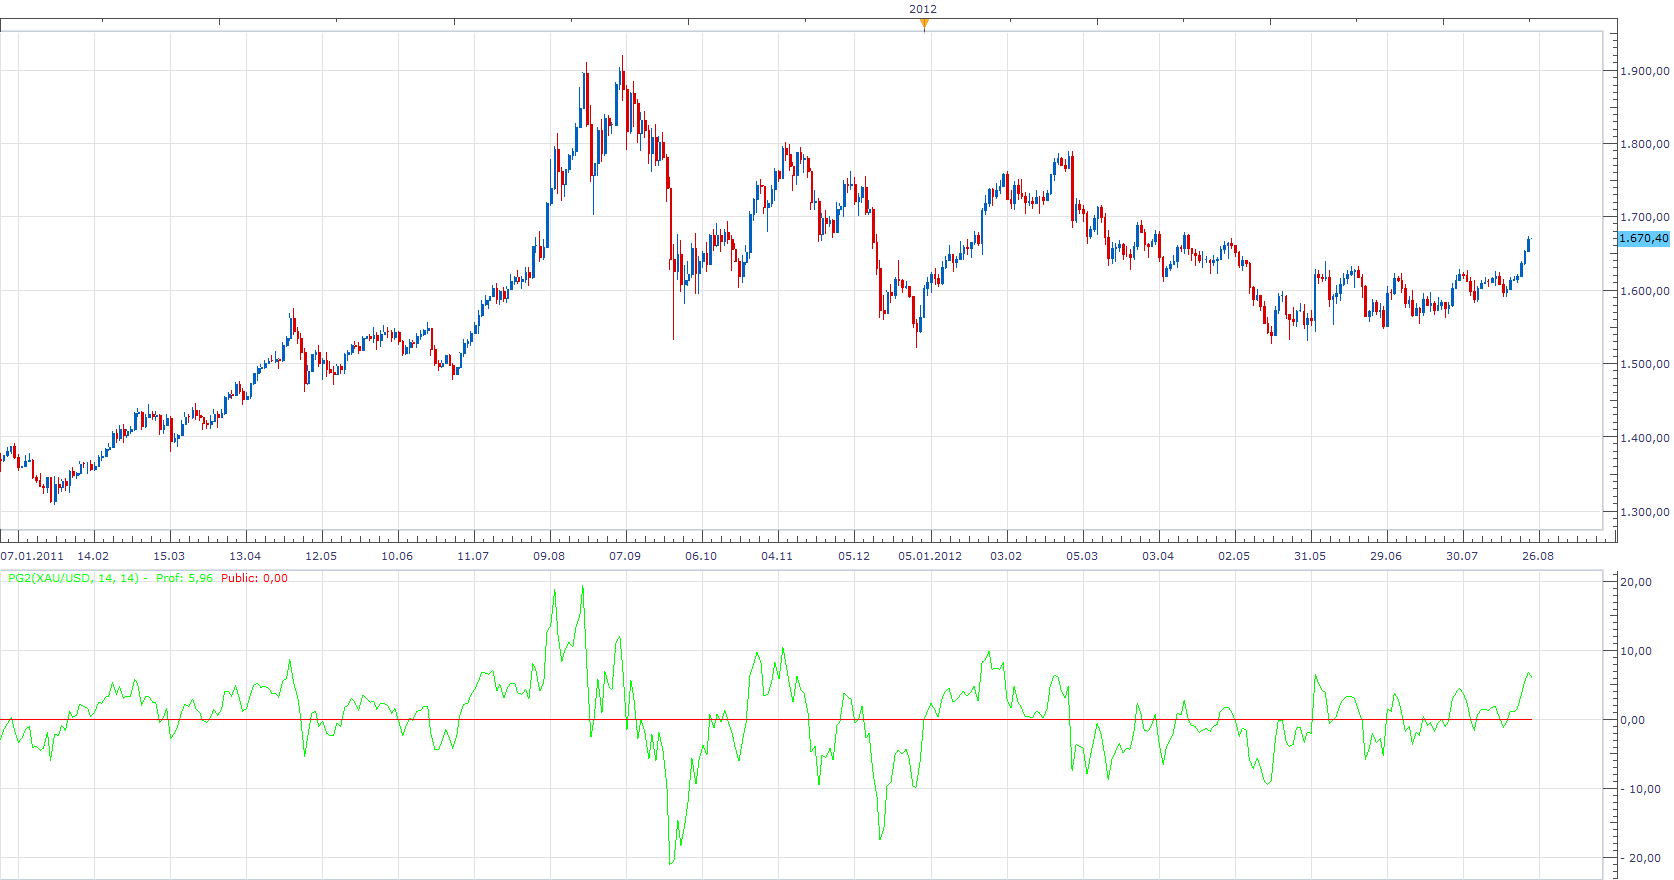Click the 05.12 date axis label
Viewport: 1674px width, 880px height.
coord(854,556)
